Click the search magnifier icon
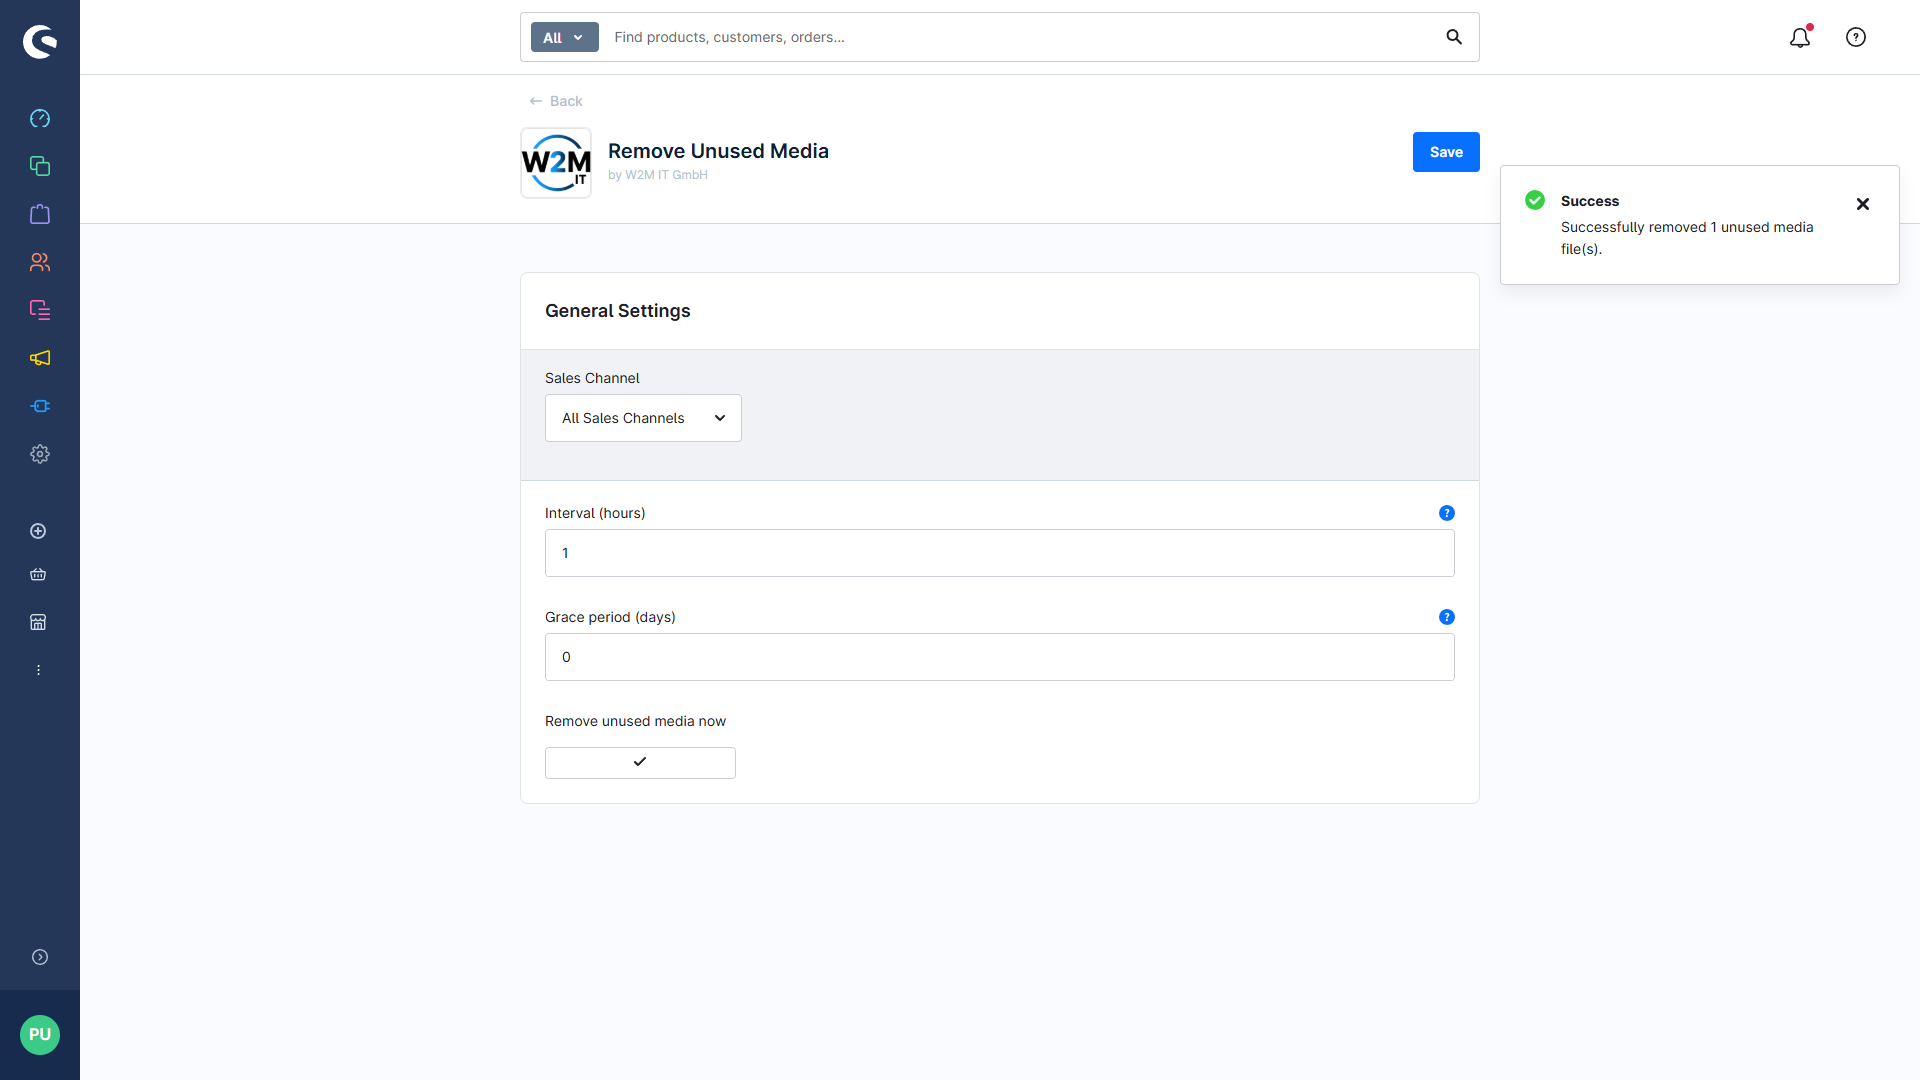1920x1080 pixels. [x=1454, y=37]
